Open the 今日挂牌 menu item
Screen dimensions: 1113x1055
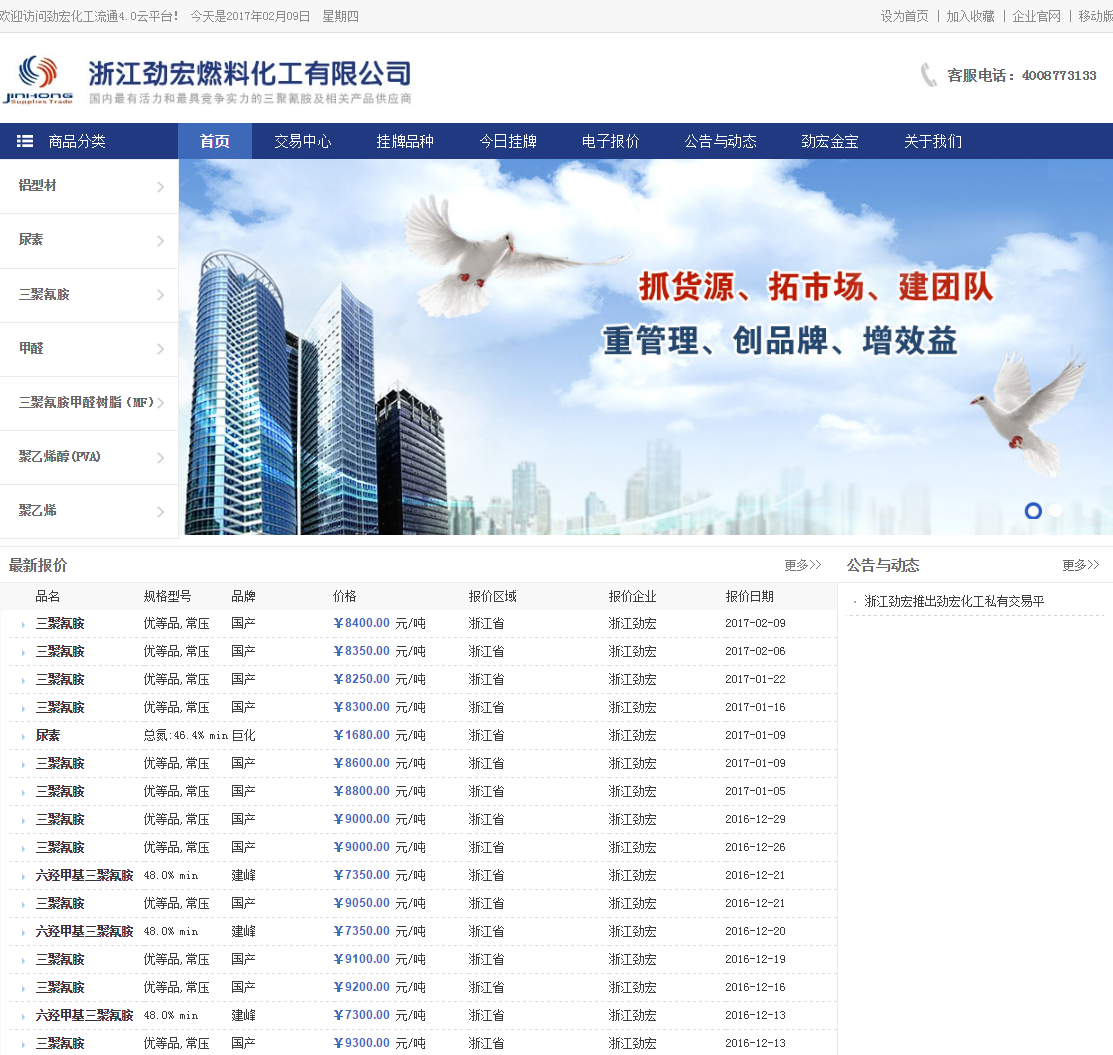(508, 141)
